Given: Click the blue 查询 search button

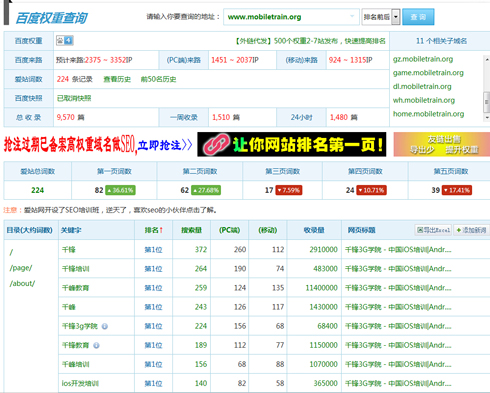Looking at the screenshot, I should click(x=418, y=17).
